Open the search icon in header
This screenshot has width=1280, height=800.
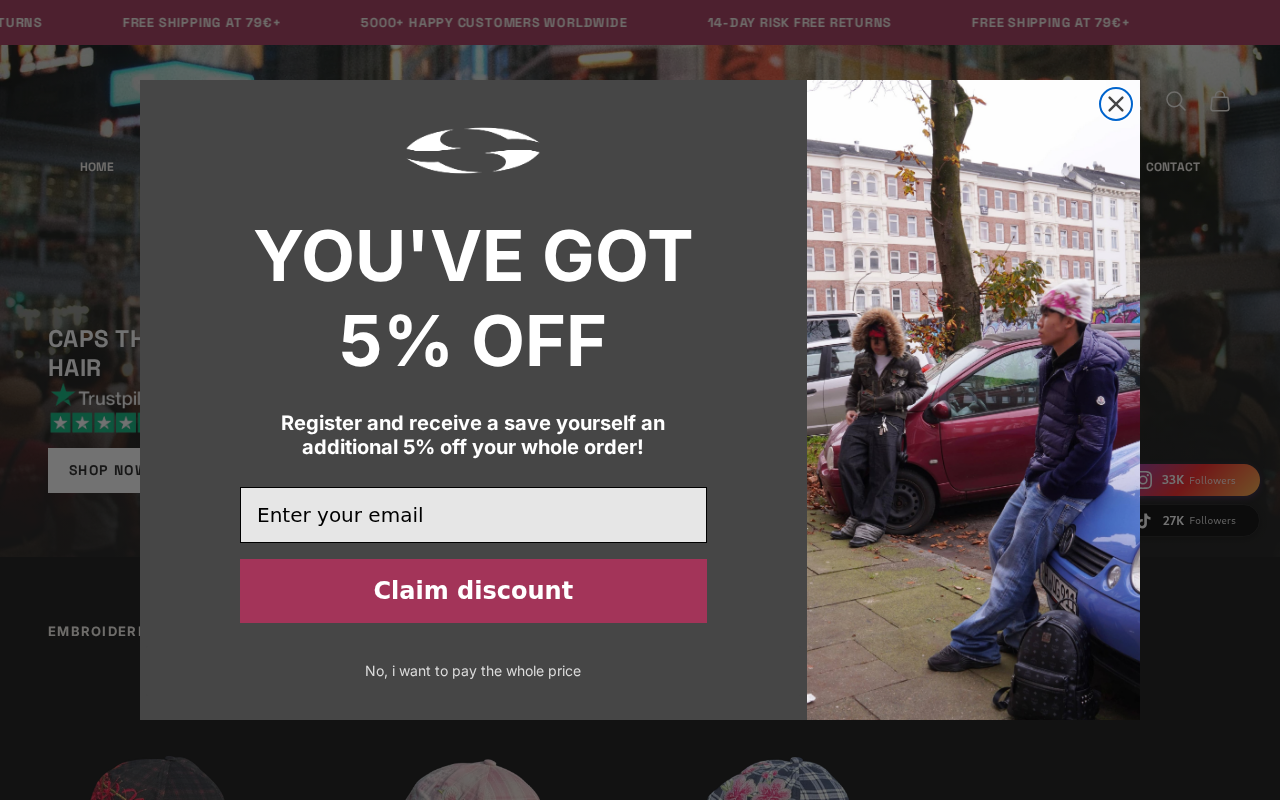[x=1176, y=101]
